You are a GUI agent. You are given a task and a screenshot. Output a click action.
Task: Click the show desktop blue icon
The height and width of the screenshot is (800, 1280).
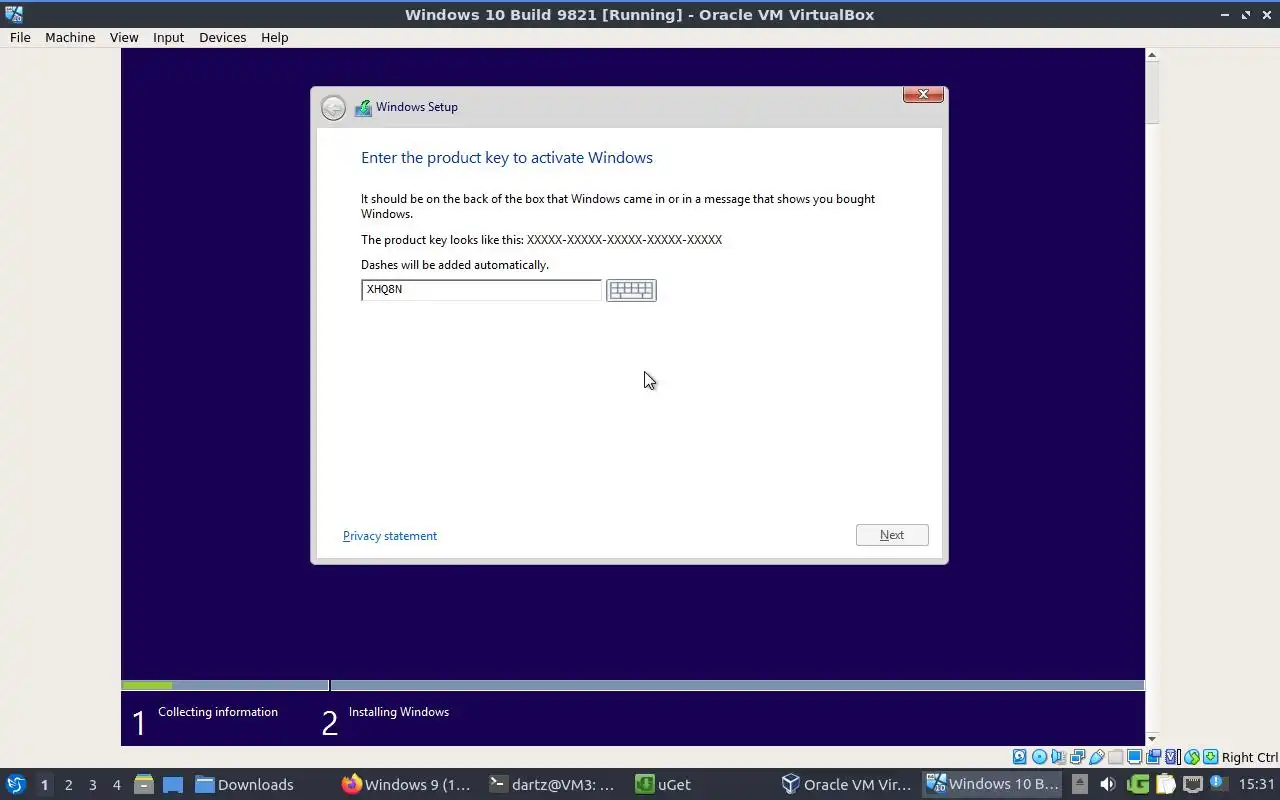[173, 784]
